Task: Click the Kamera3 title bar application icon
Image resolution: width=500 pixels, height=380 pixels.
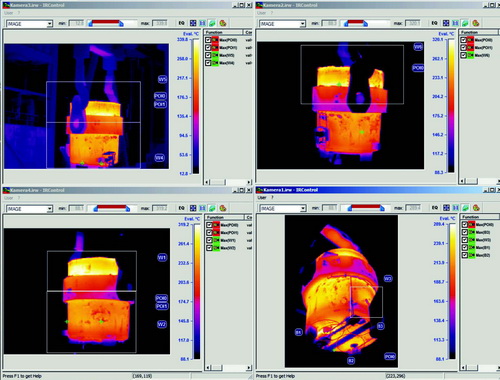Action: [x=6, y=5]
